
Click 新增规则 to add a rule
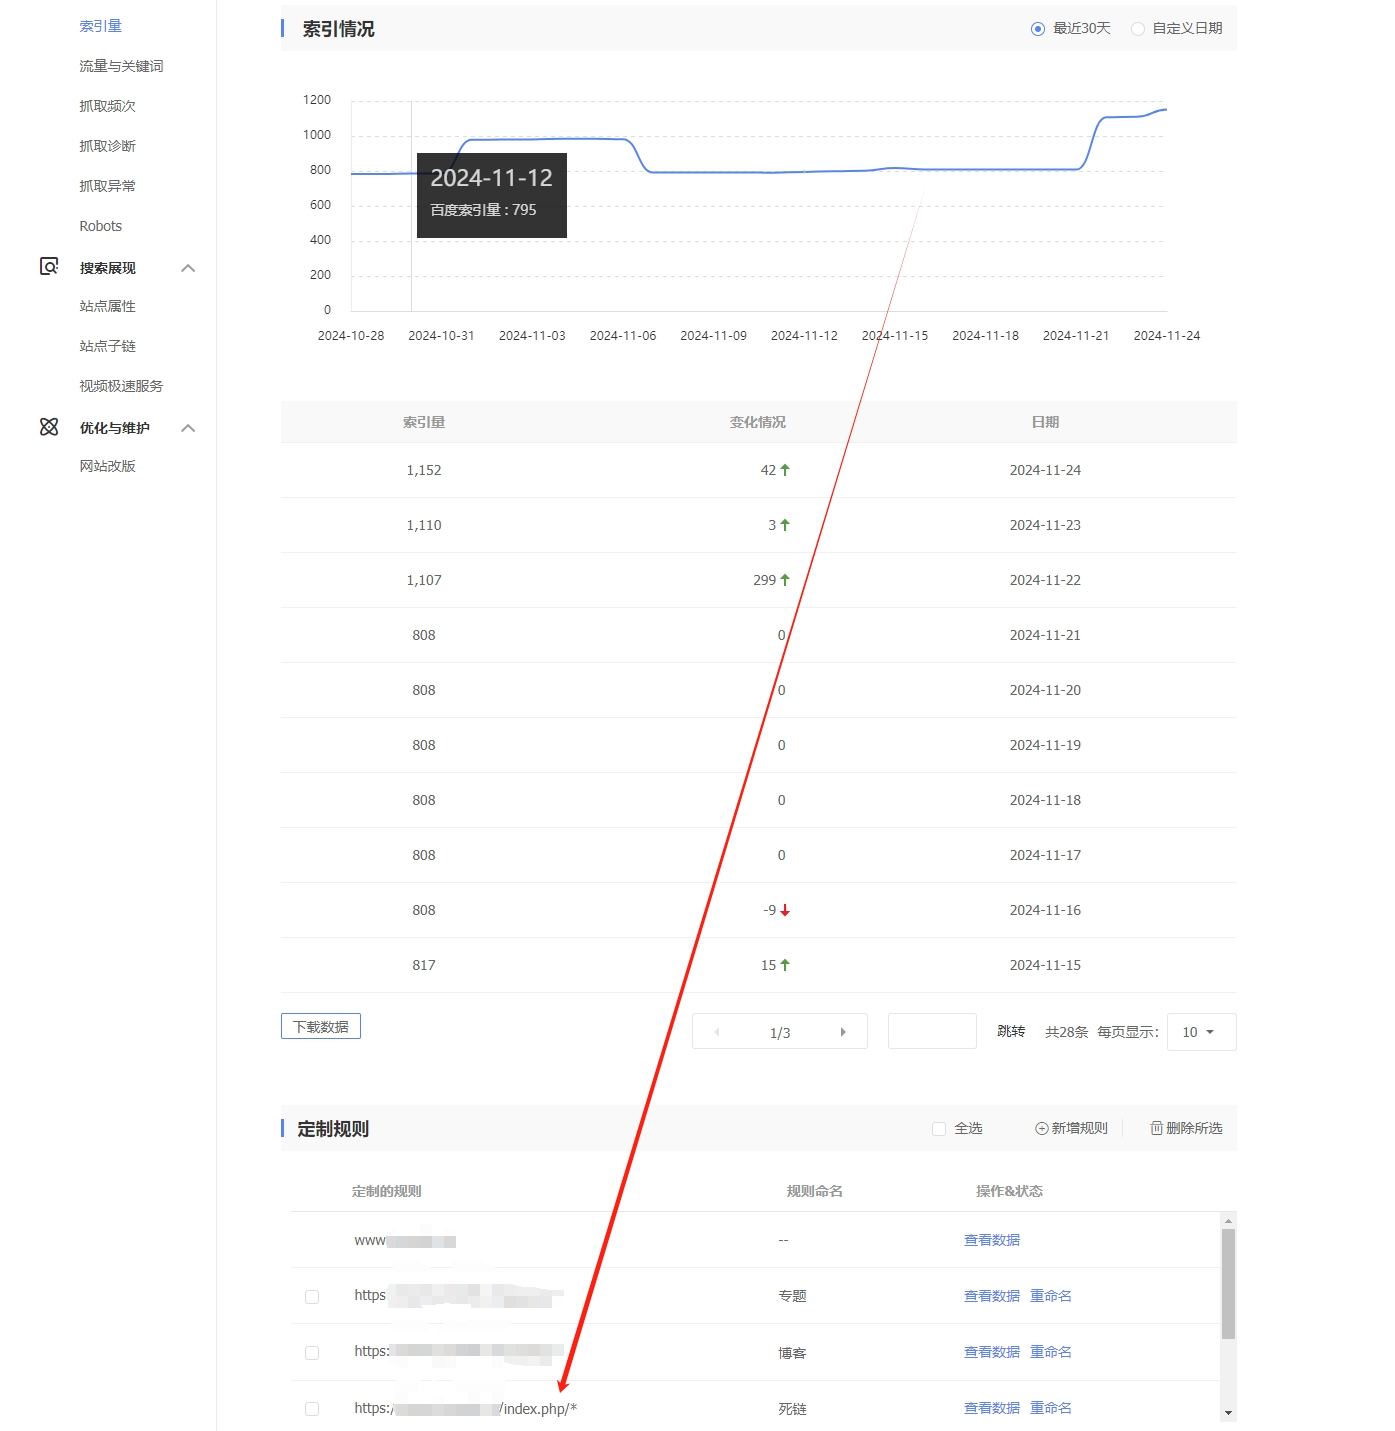1071,1128
